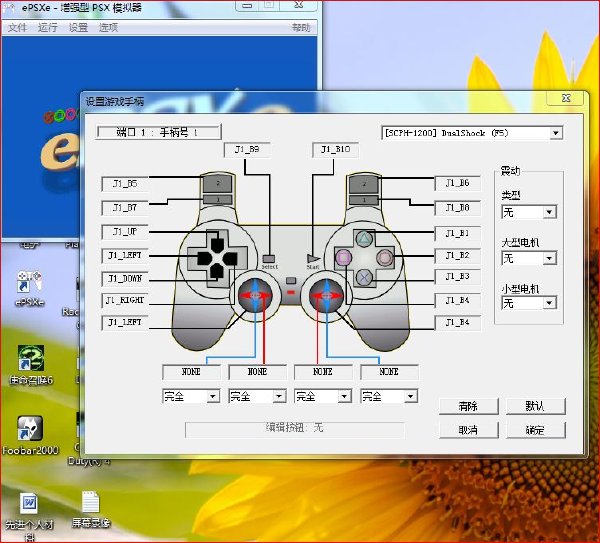Select the 使命召唤6 desktop shortcut
This screenshot has width=600, height=543.
click(x=31, y=365)
